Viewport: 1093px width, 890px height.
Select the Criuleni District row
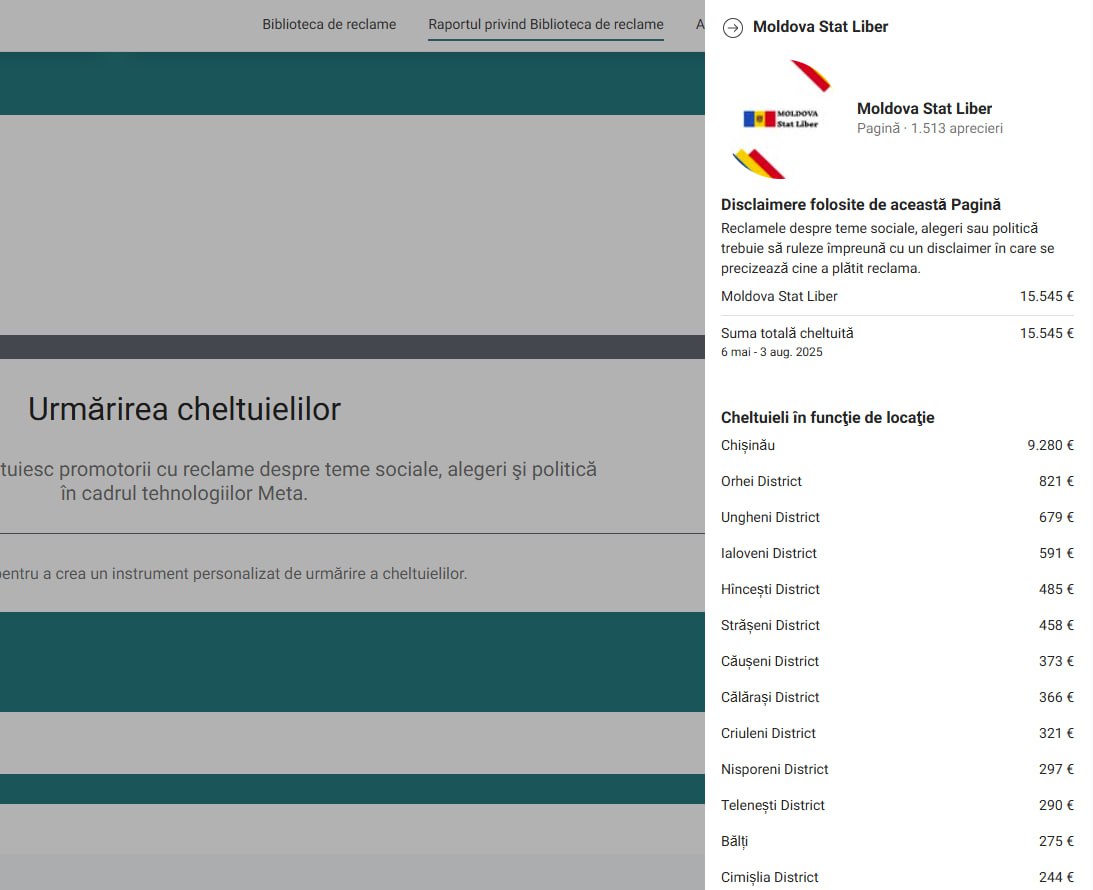point(897,733)
